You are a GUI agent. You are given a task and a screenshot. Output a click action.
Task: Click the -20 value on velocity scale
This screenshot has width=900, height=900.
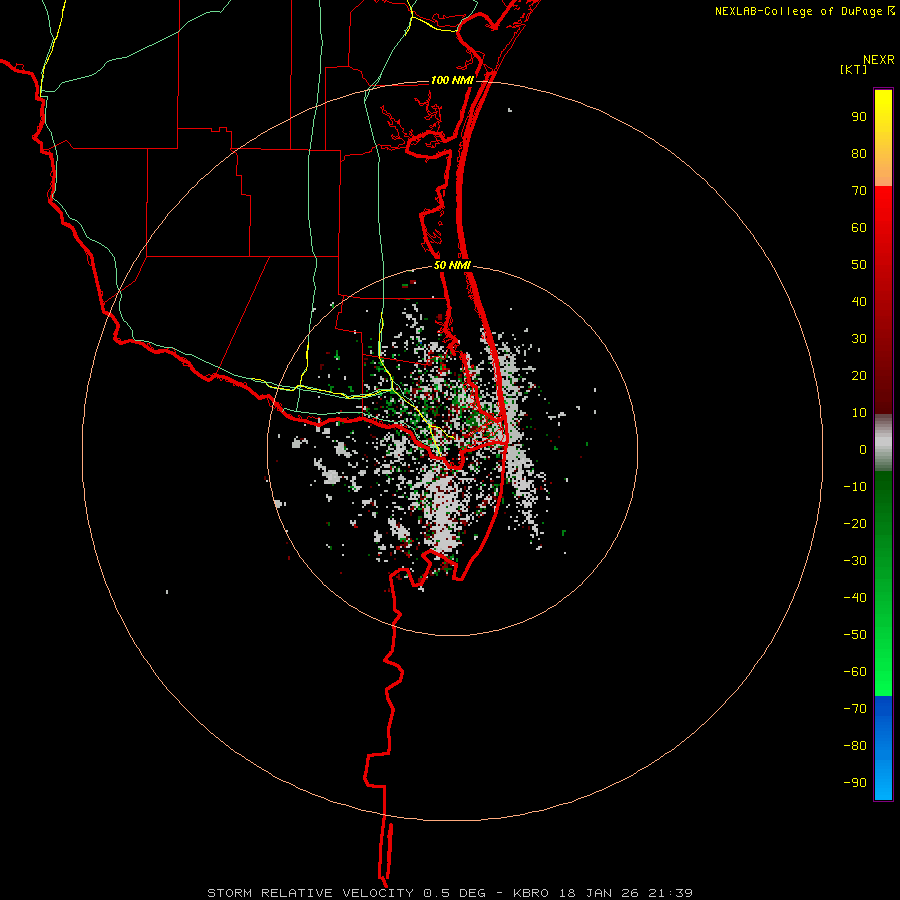pyautogui.click(x=855, y=524)
